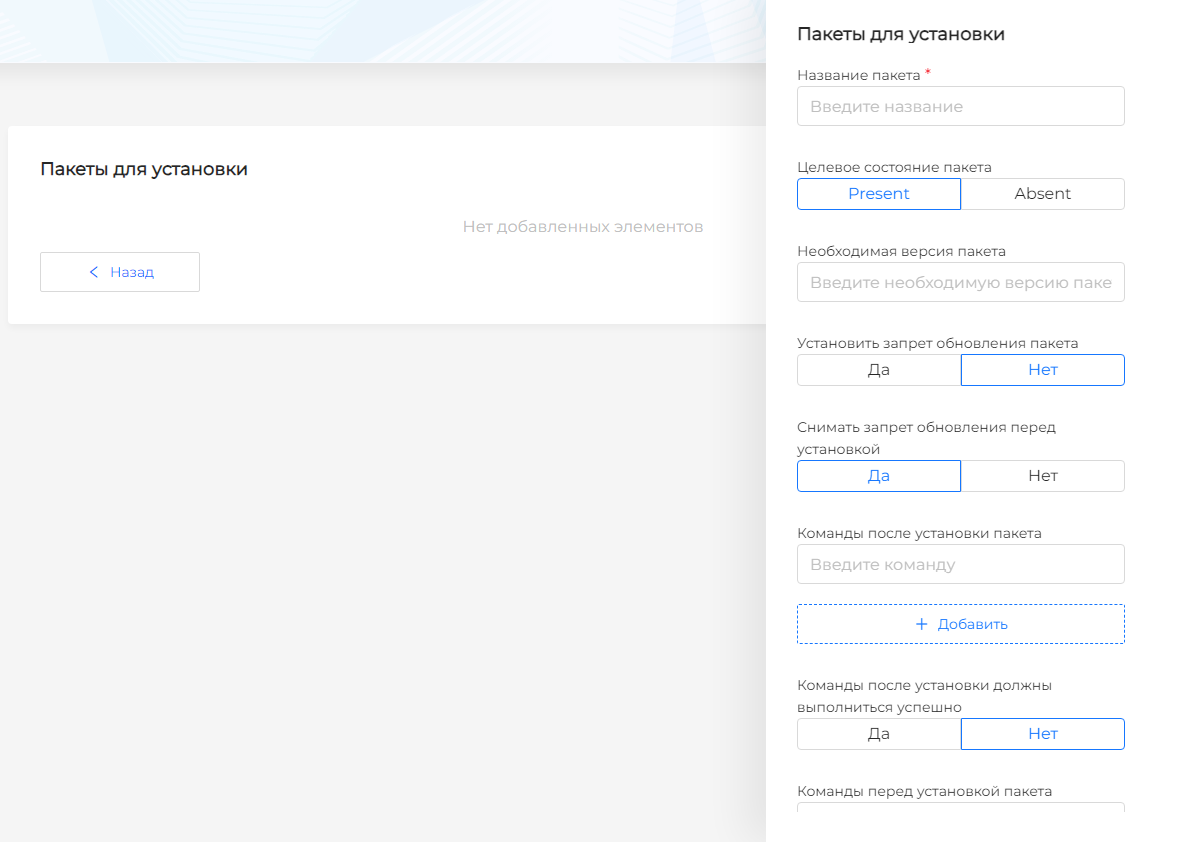Select Да for removing update ban before install

point(878,476)
